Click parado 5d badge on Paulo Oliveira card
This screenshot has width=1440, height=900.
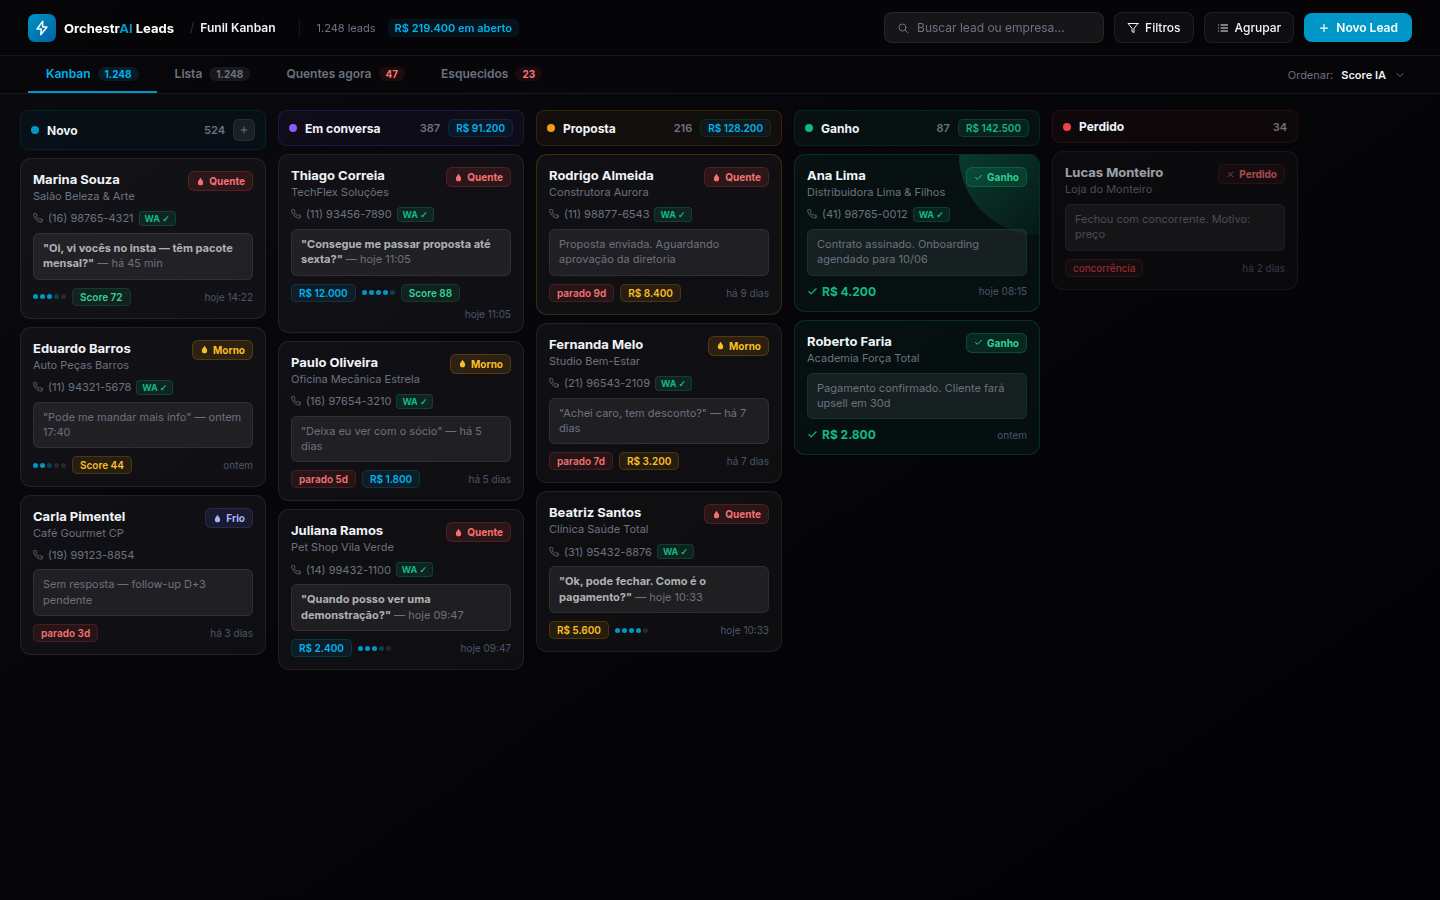click(323, 479)
